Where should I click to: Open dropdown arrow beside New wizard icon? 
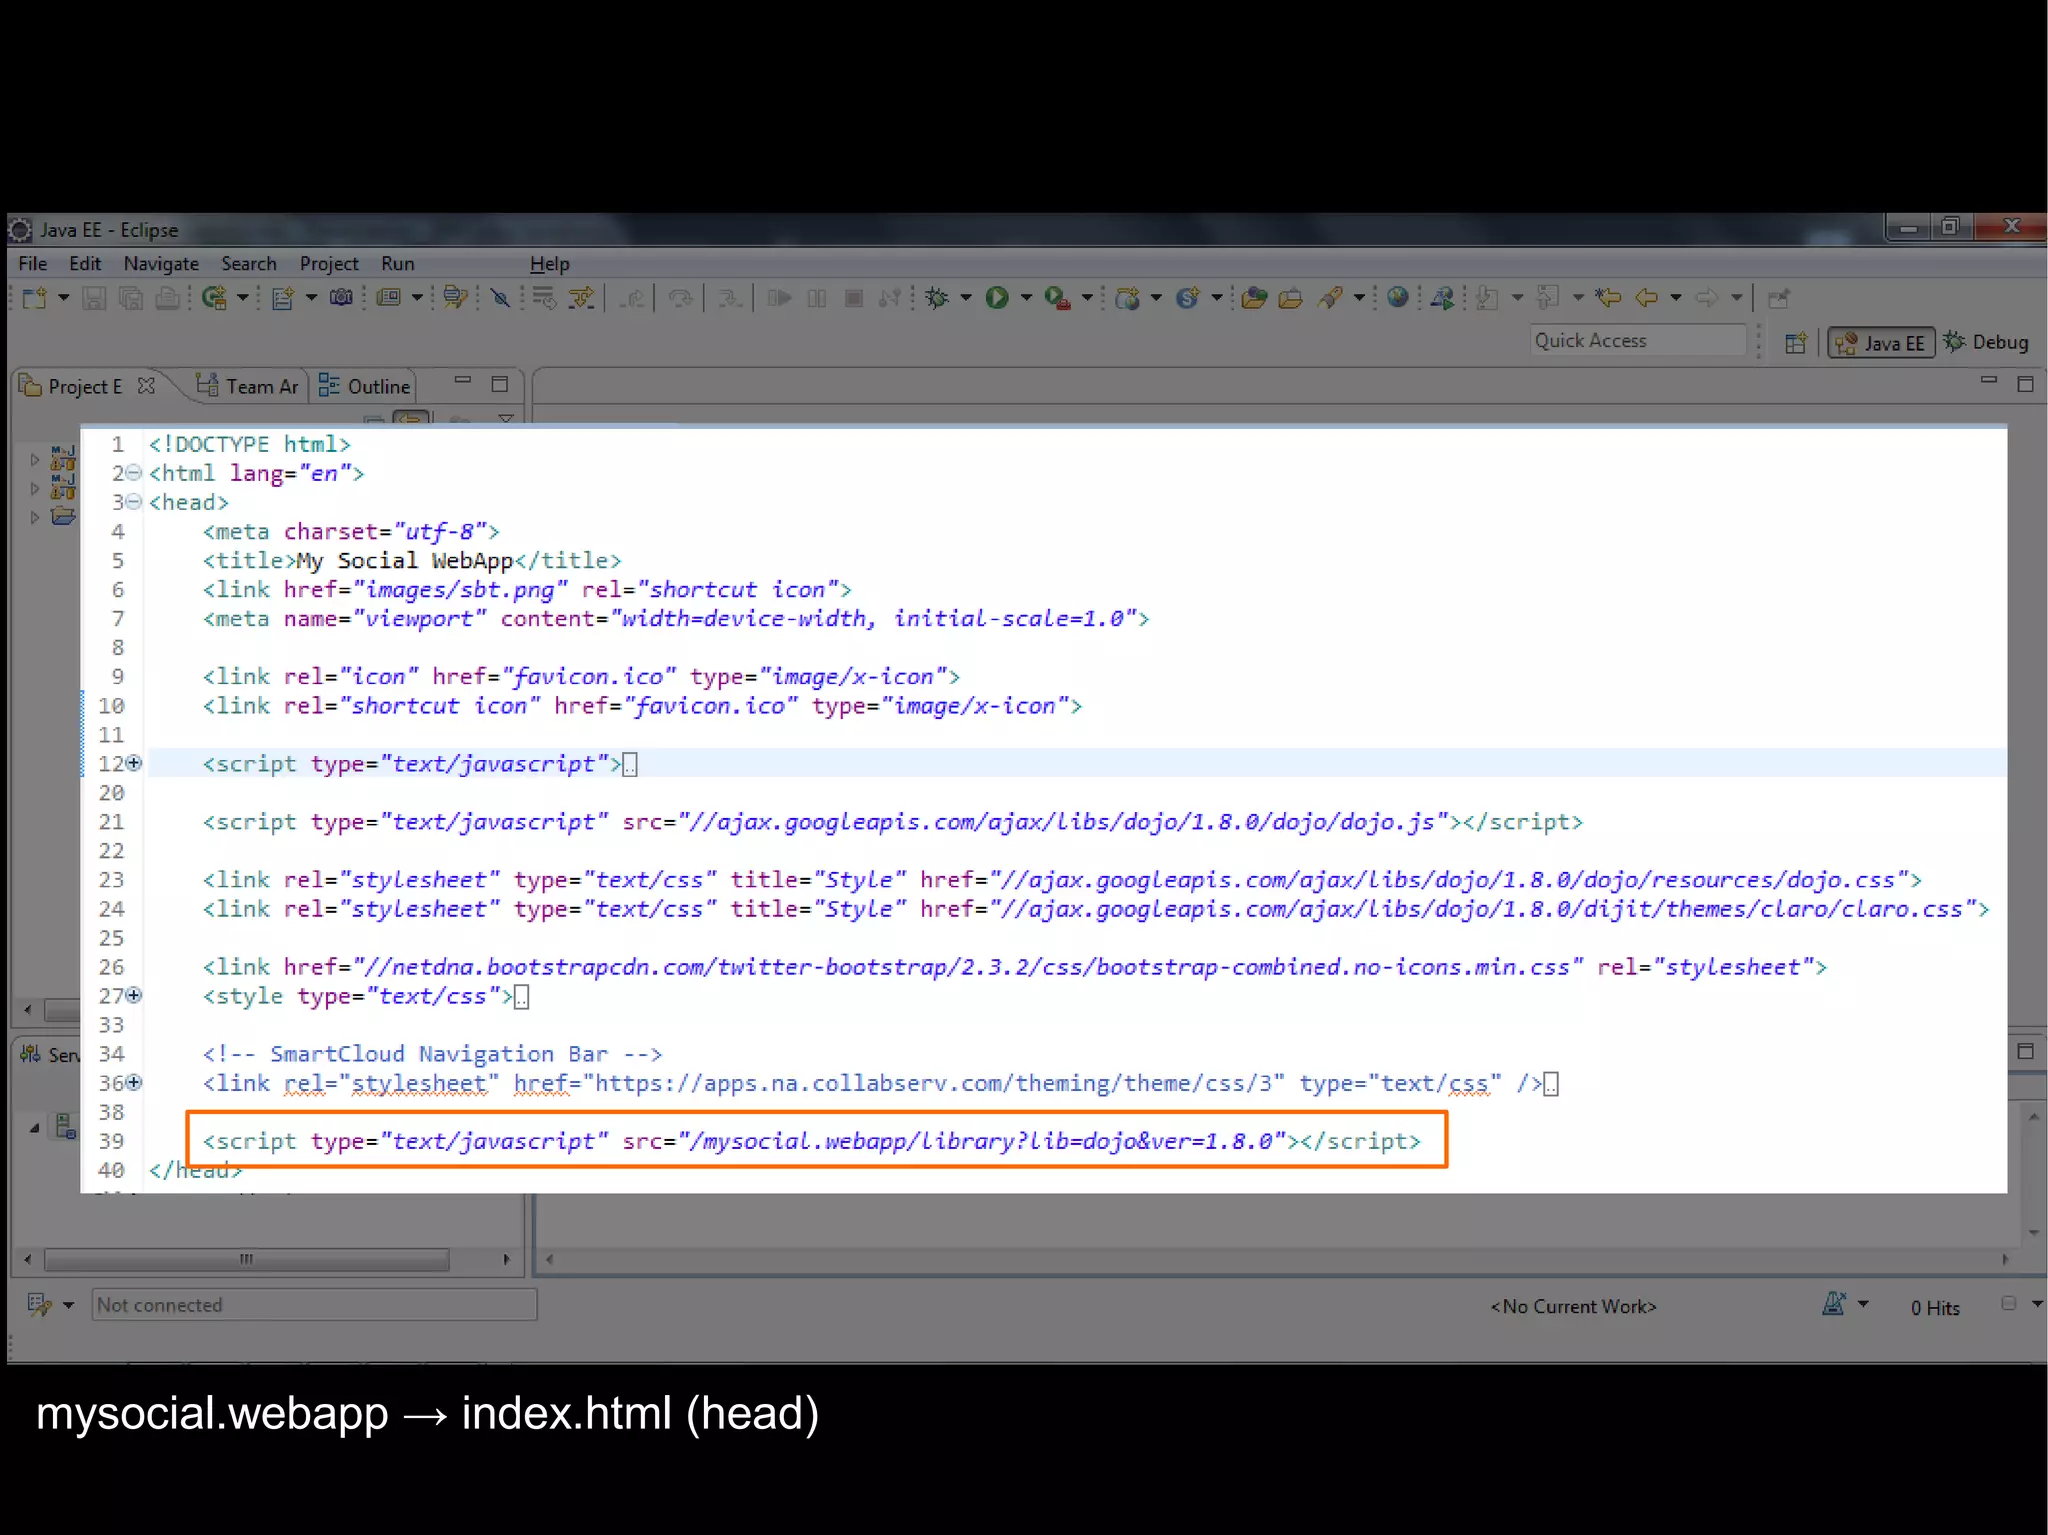point(63,298)
